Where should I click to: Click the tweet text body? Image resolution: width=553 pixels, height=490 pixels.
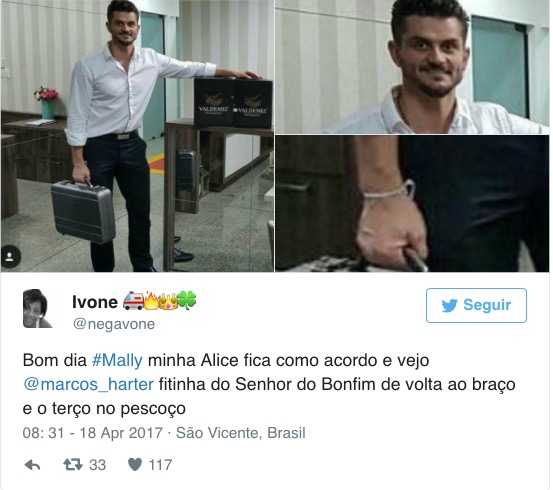pyautogui.click(x=269, y=385)
